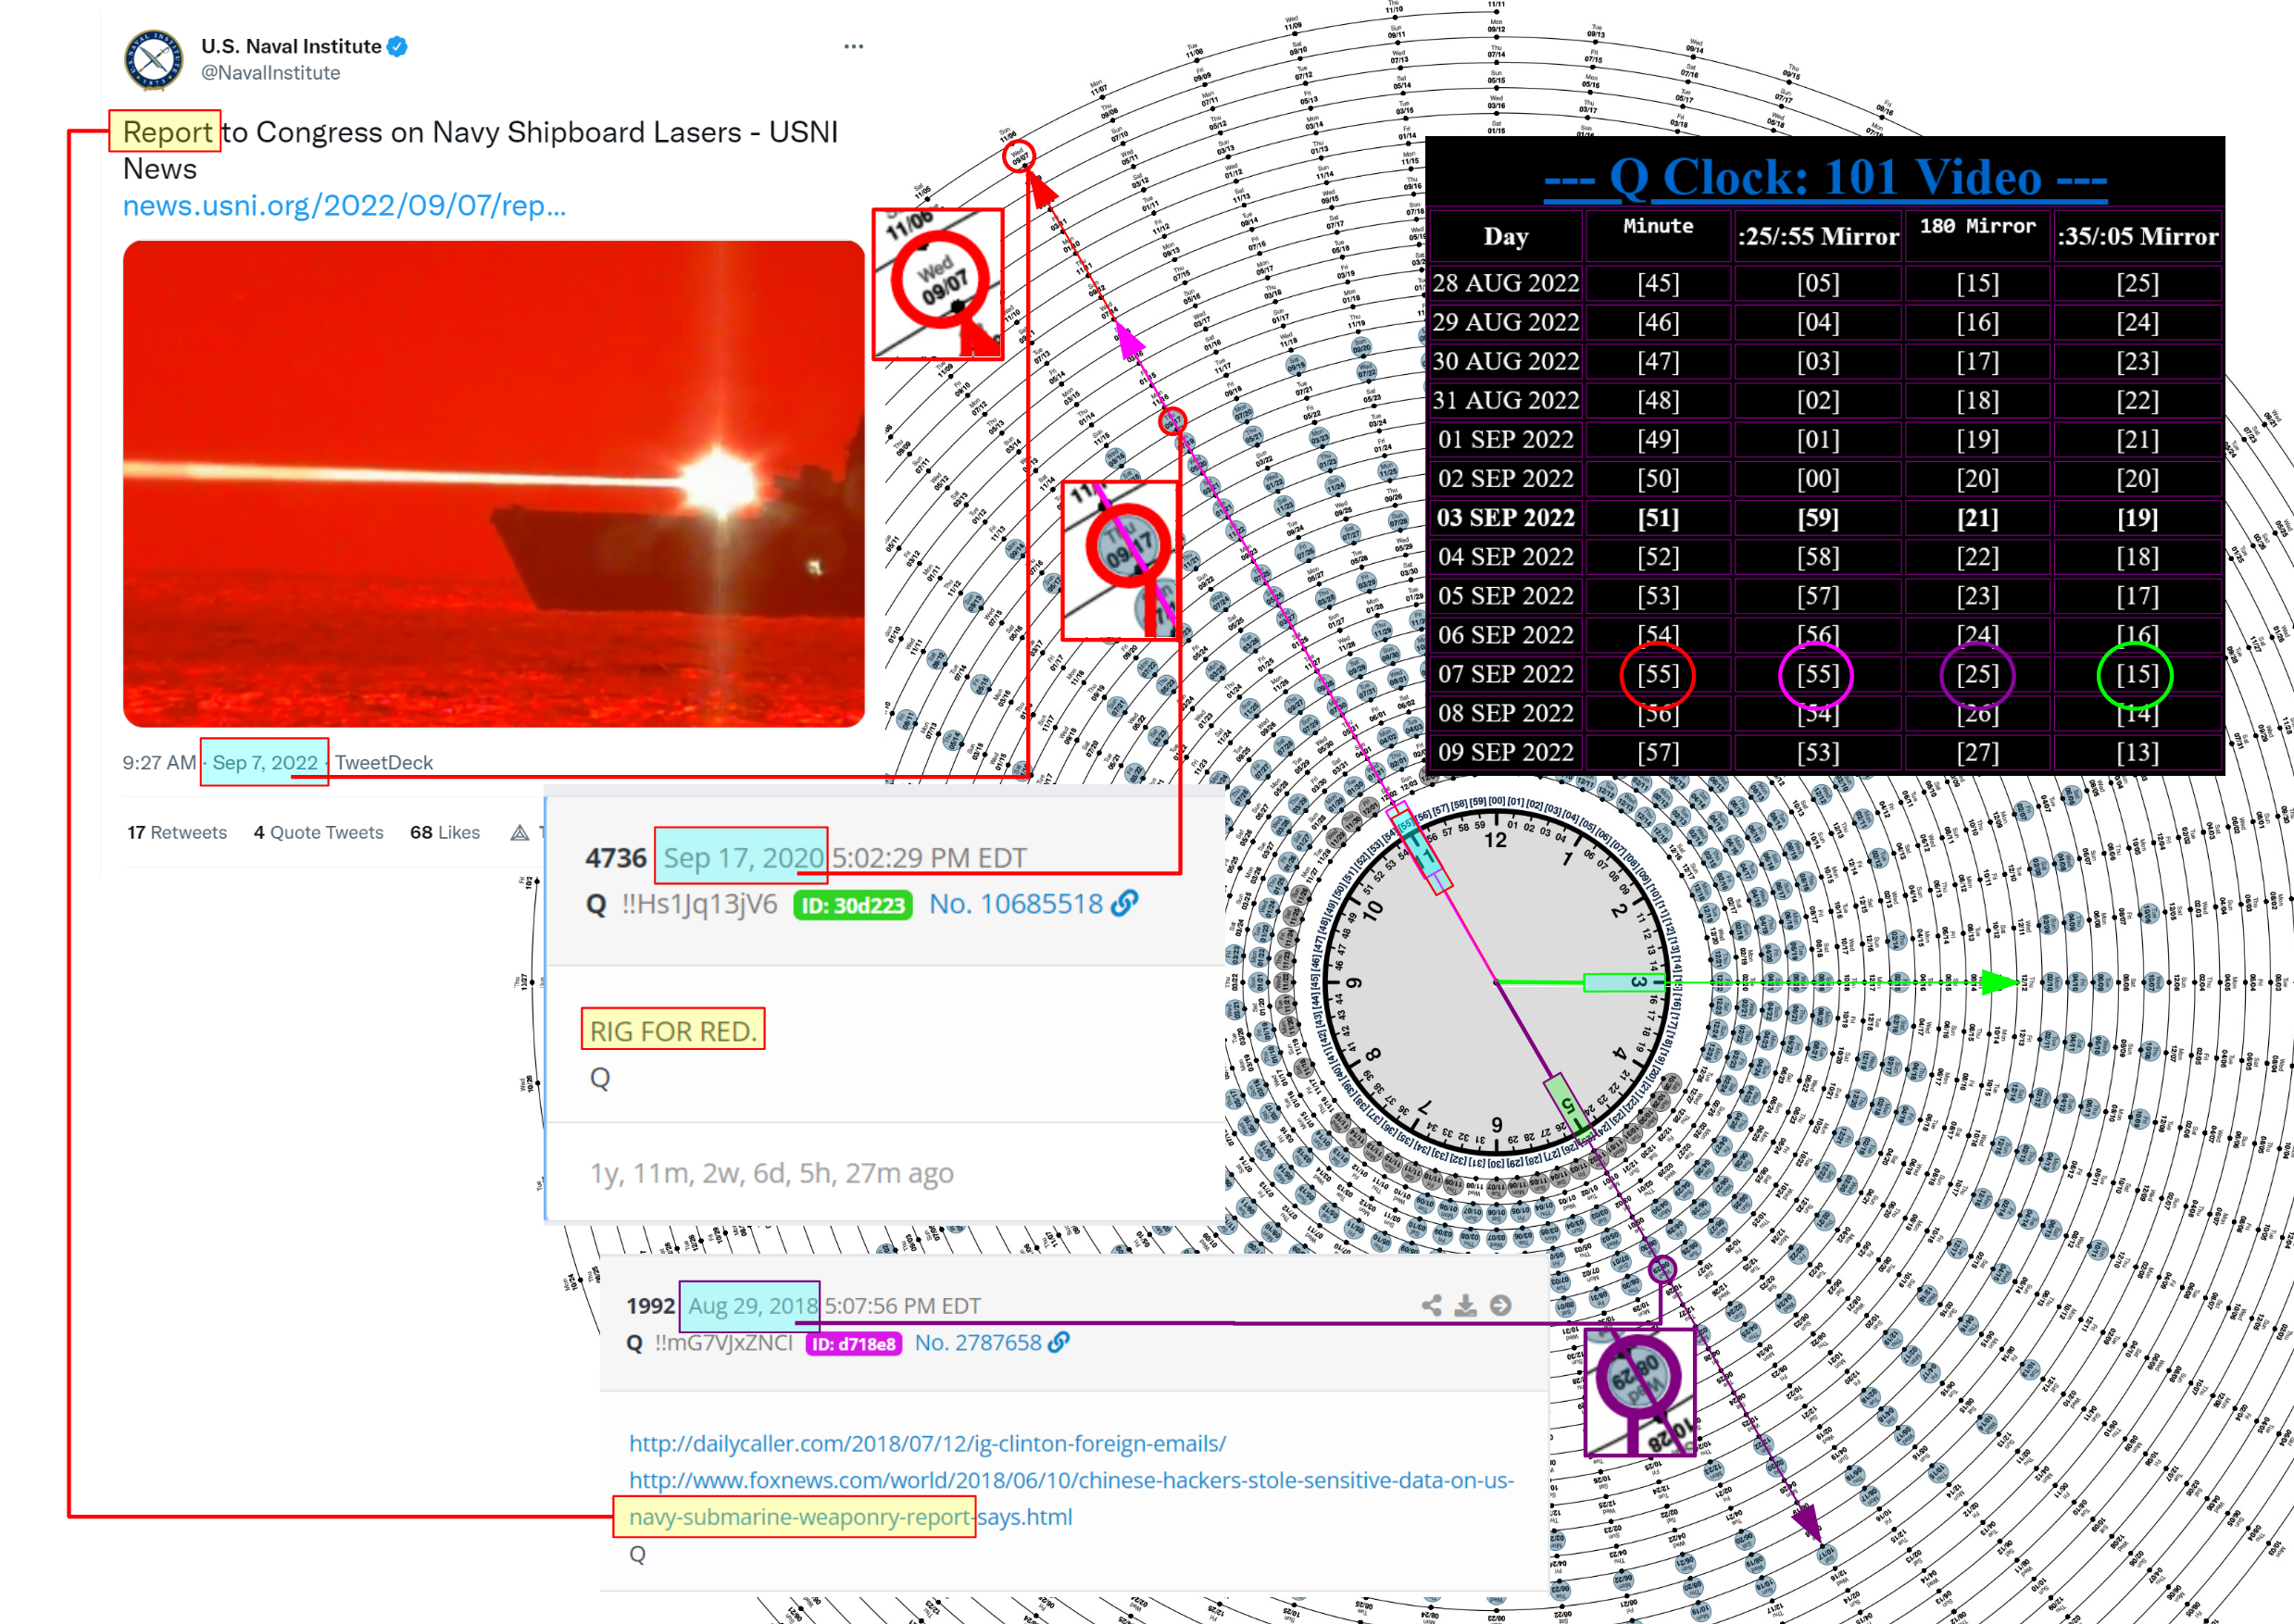This screenshot has height=1624, width=2294.
Task: Click the magenta ID: d718e8 badge
Action: click(x=854, y=1343)
